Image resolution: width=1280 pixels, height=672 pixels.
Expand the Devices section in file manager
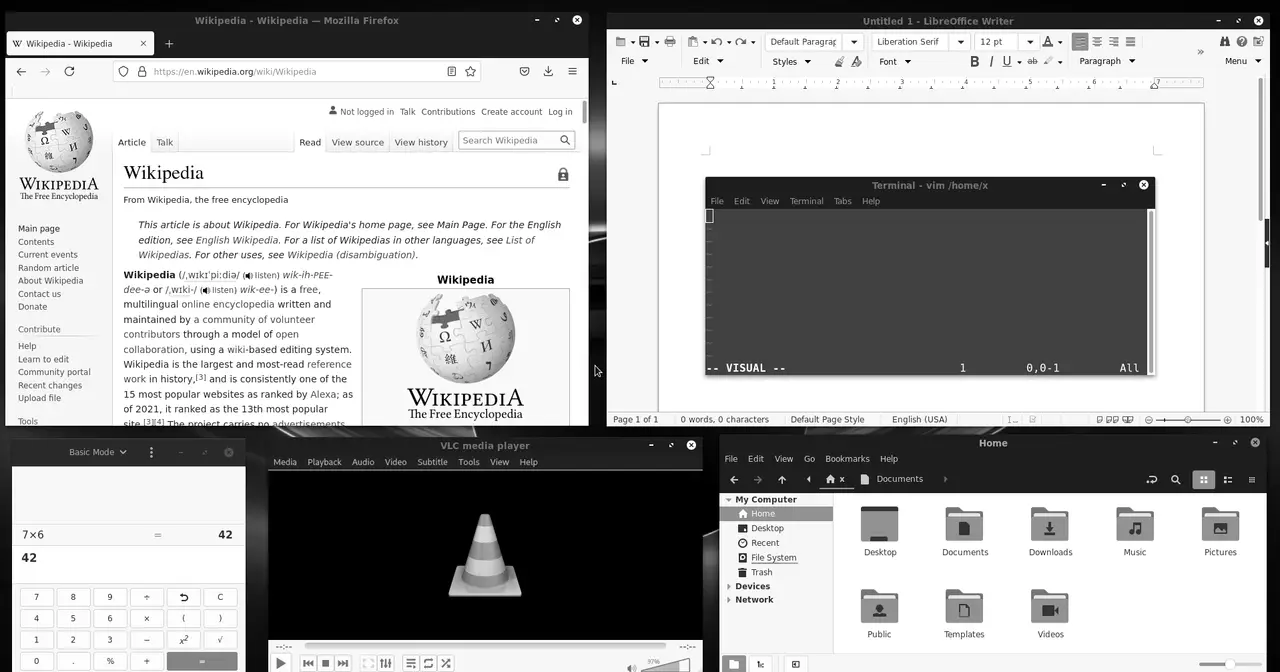click(729, 587)
